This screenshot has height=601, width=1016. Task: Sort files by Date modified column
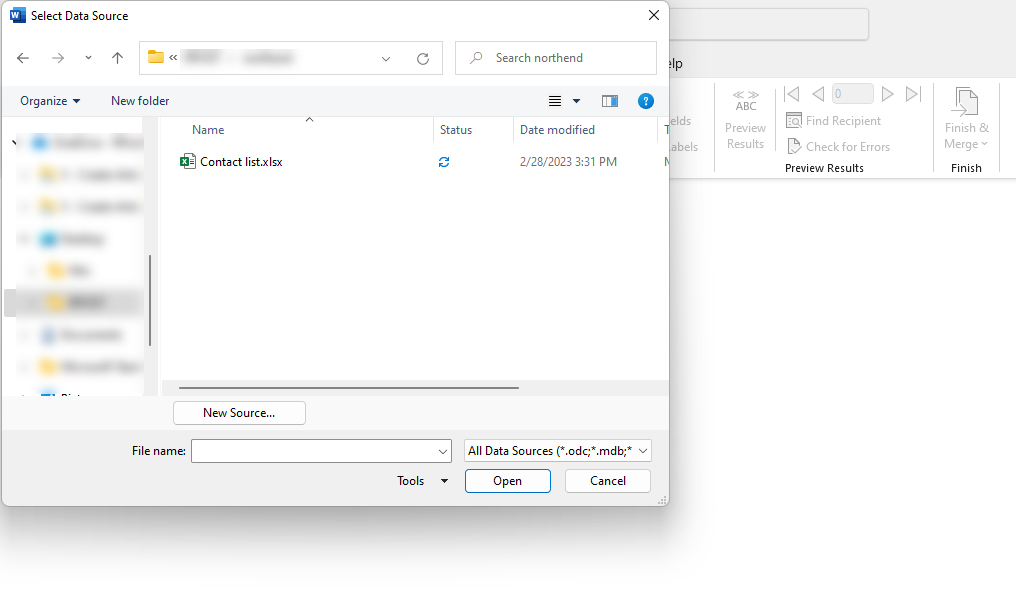coord(557,130)
